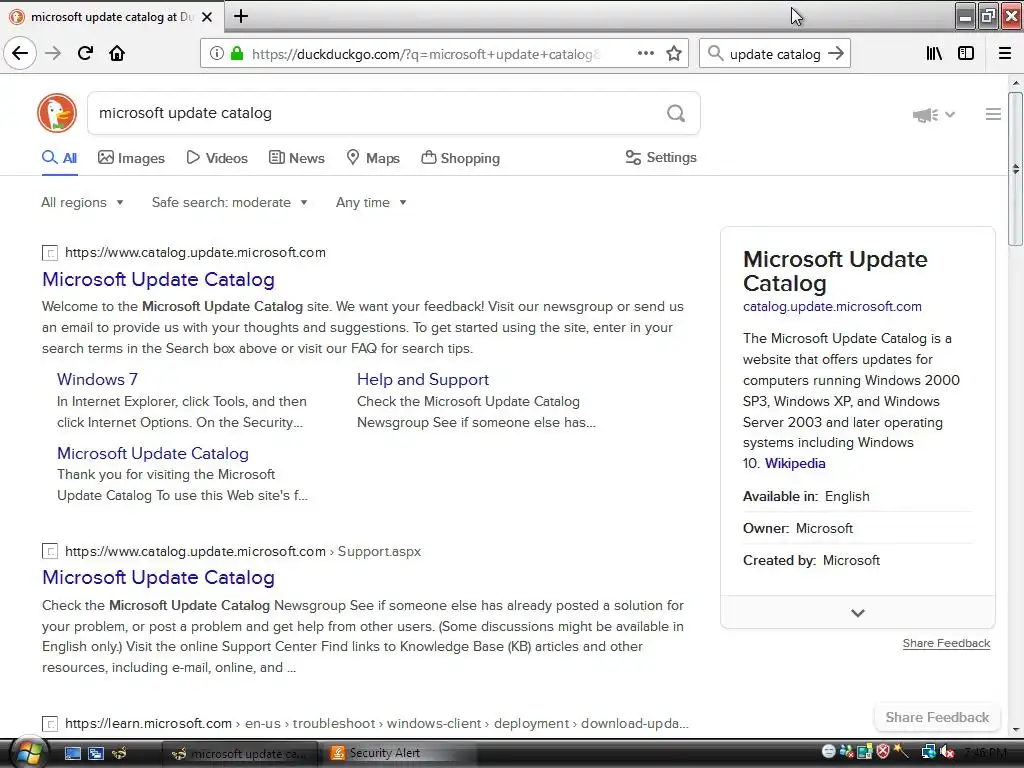Reload the current page

(x=85, y=53)
